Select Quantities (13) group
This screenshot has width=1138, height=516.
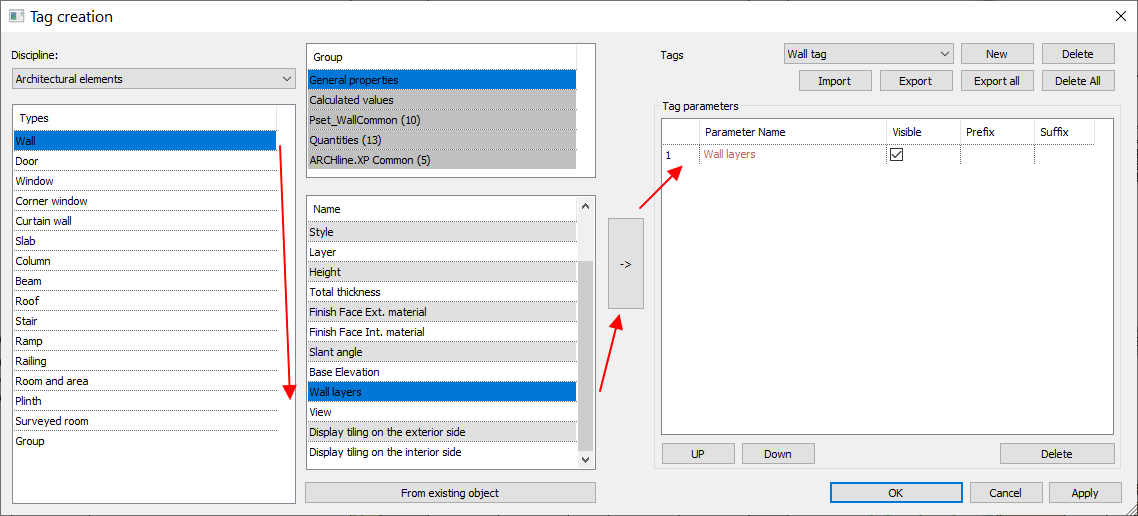[442, 139]
